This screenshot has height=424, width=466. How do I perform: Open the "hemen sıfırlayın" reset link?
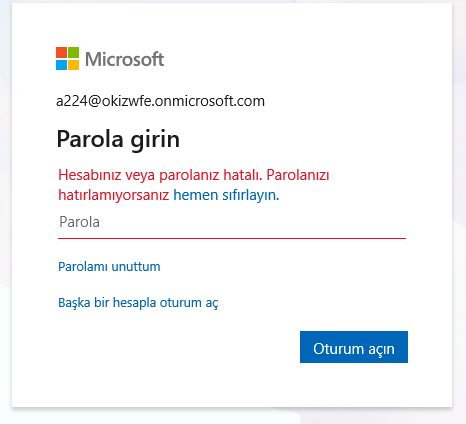(x=226, y=195)
